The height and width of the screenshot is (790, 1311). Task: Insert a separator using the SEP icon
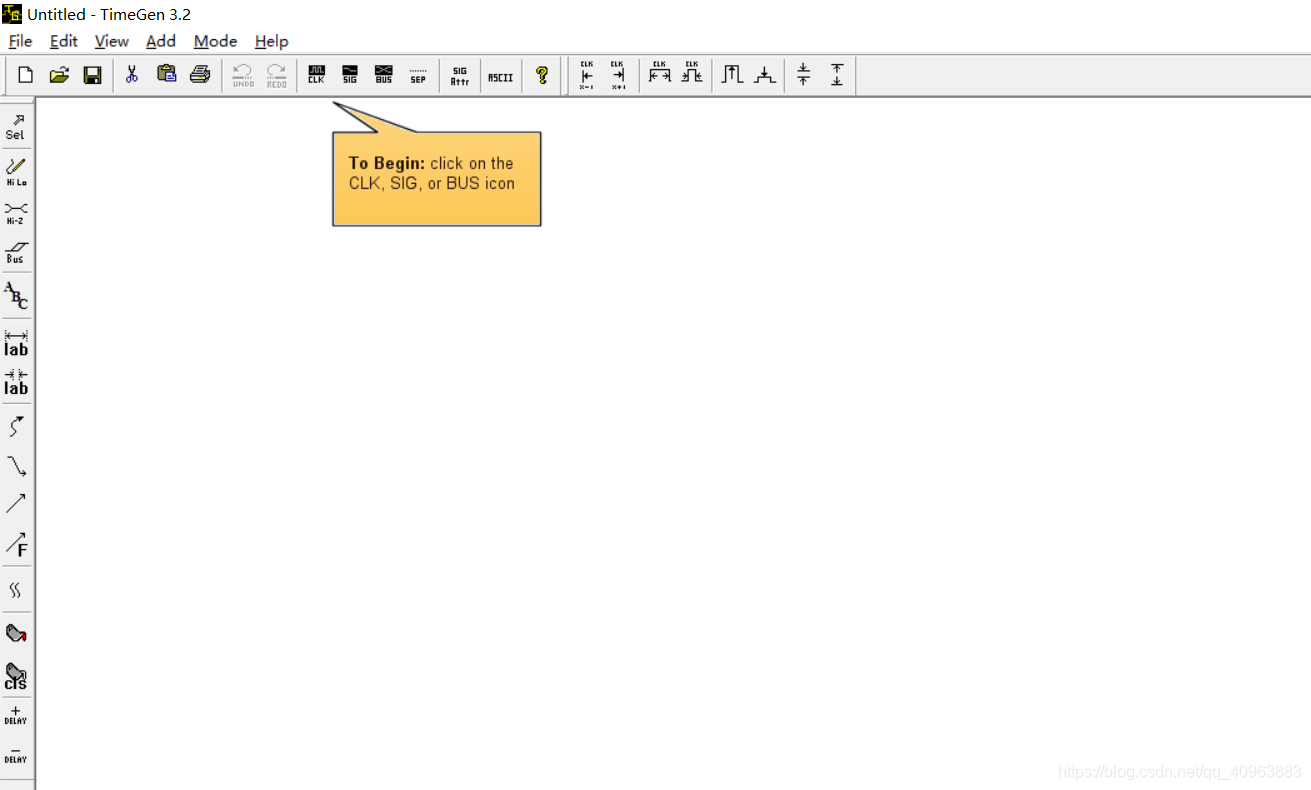[x=418, y=75]
